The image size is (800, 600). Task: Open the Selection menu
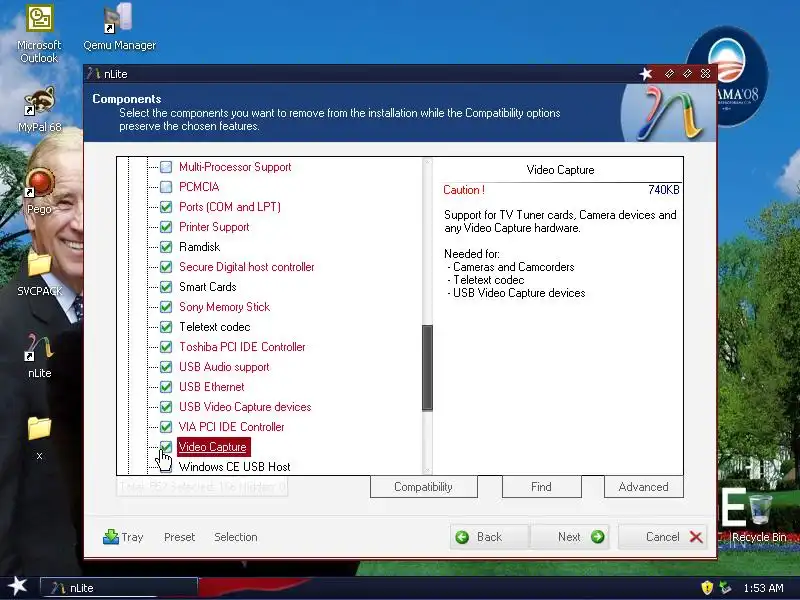(236, 537)
